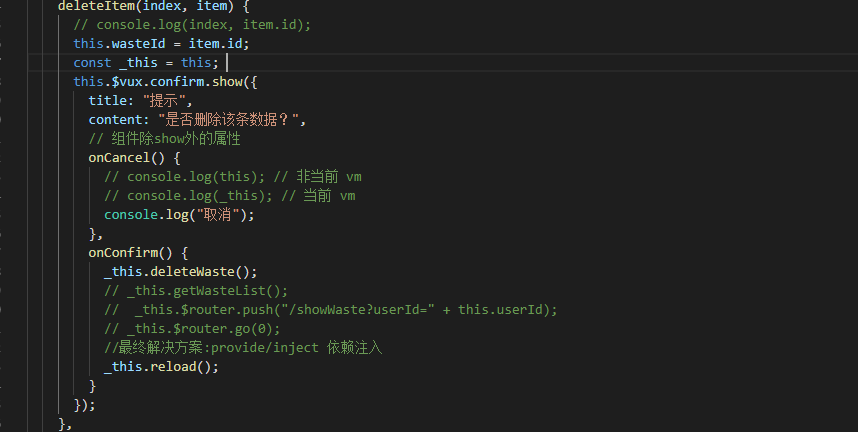Click the commented _this.getWasteList() line
858x432 pixels.
tap(196, 291)
